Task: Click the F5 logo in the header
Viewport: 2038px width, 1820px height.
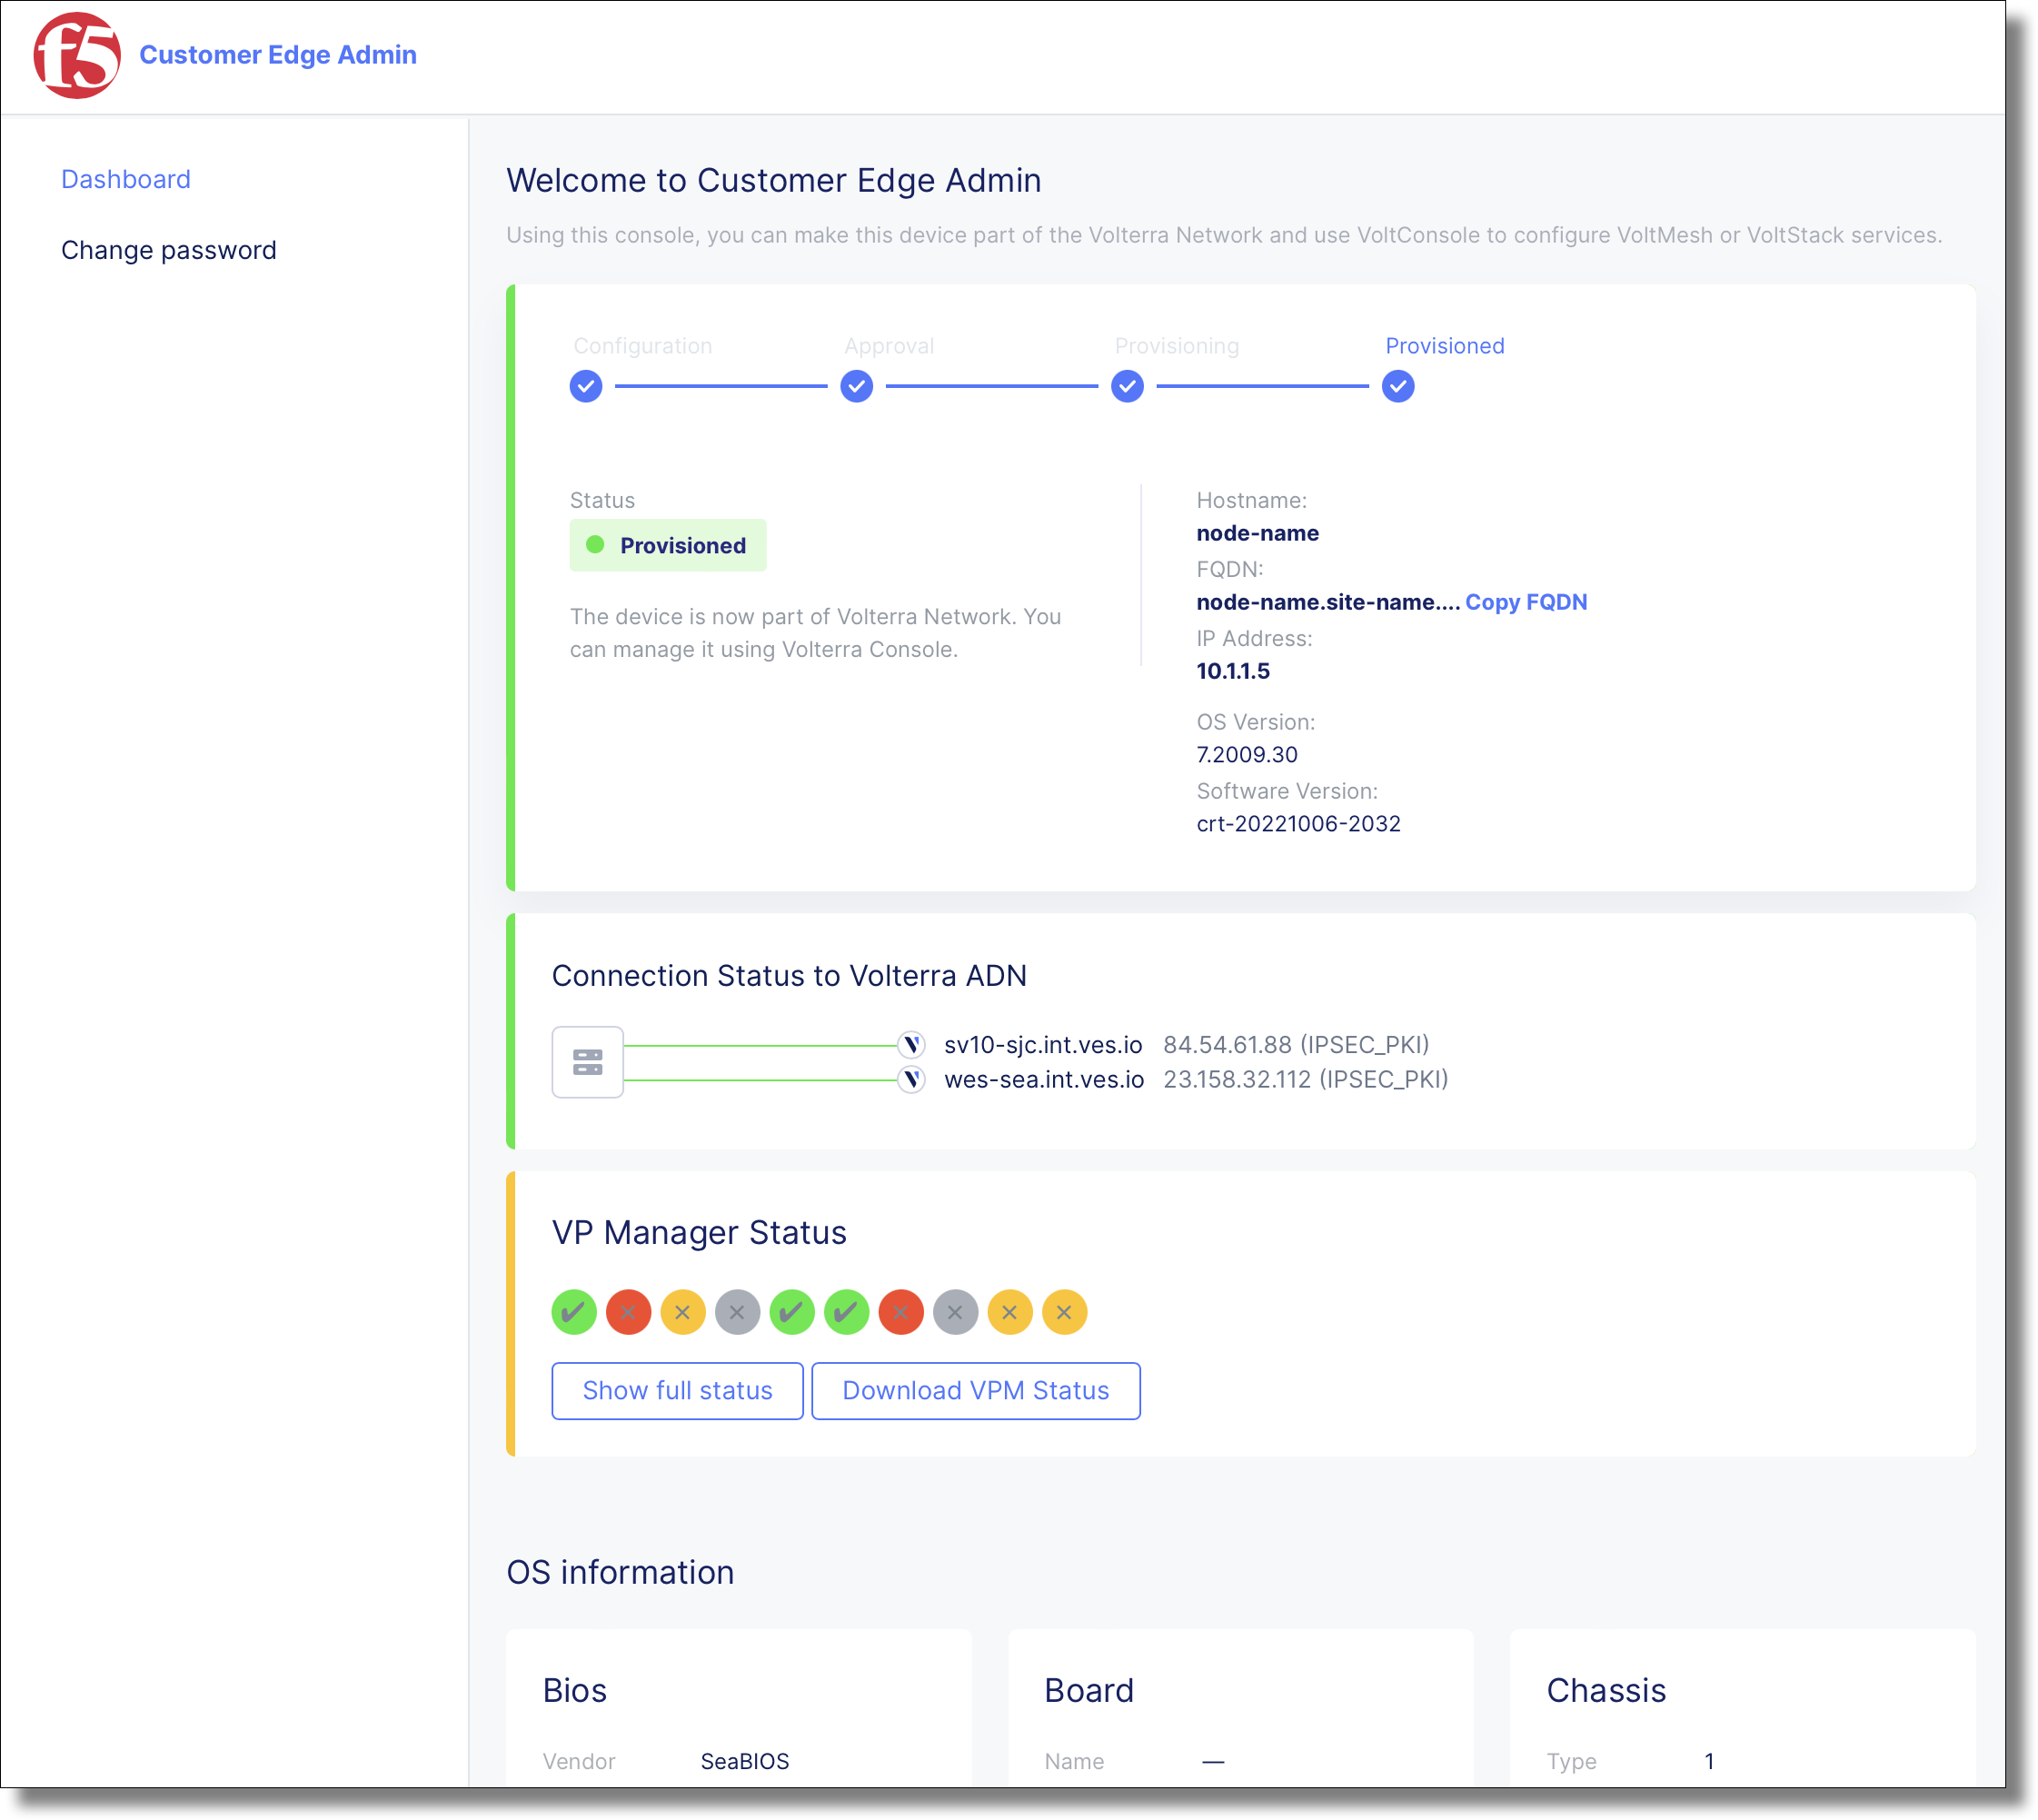Action: (x=77, y=55)
